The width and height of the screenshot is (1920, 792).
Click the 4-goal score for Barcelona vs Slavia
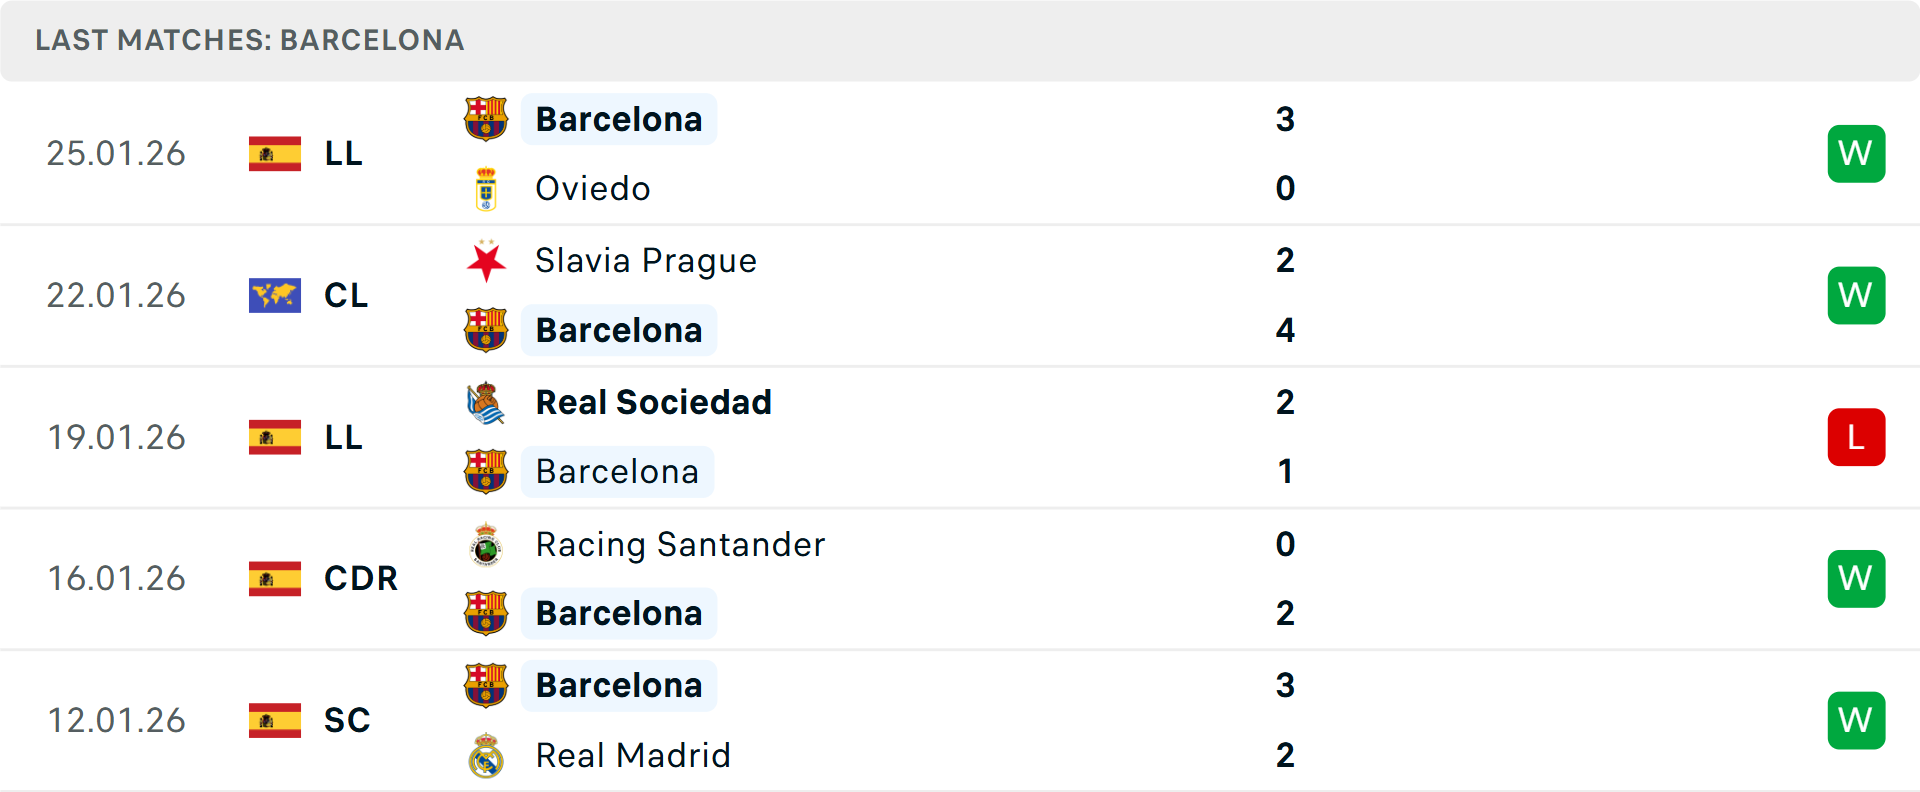point(1286,330)
